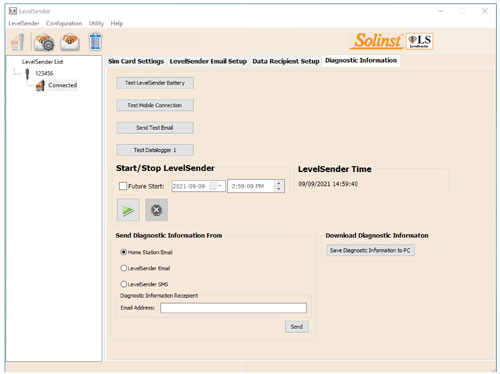This screenshot has width=500, height=374.
Task: Click the LevelSender List header text
Action: point(42,62)
